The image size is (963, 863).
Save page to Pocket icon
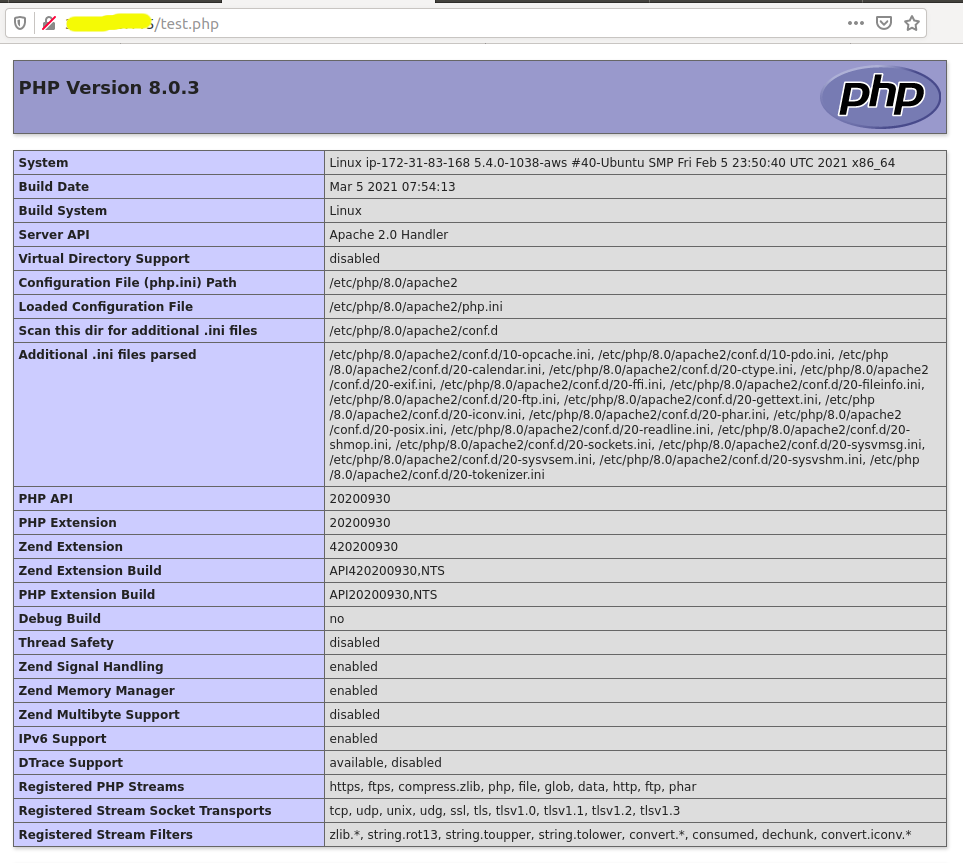pos(884,23)
